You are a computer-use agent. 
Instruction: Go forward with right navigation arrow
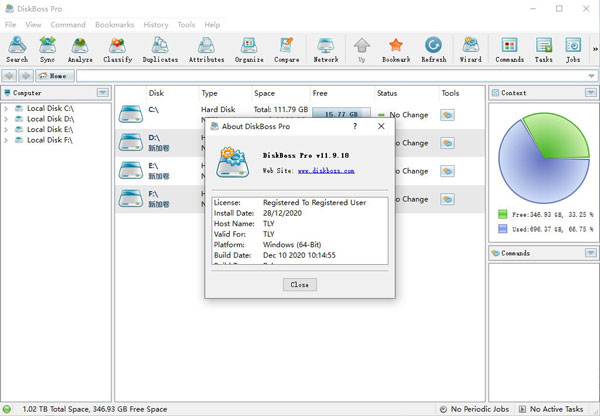[26, 76]
